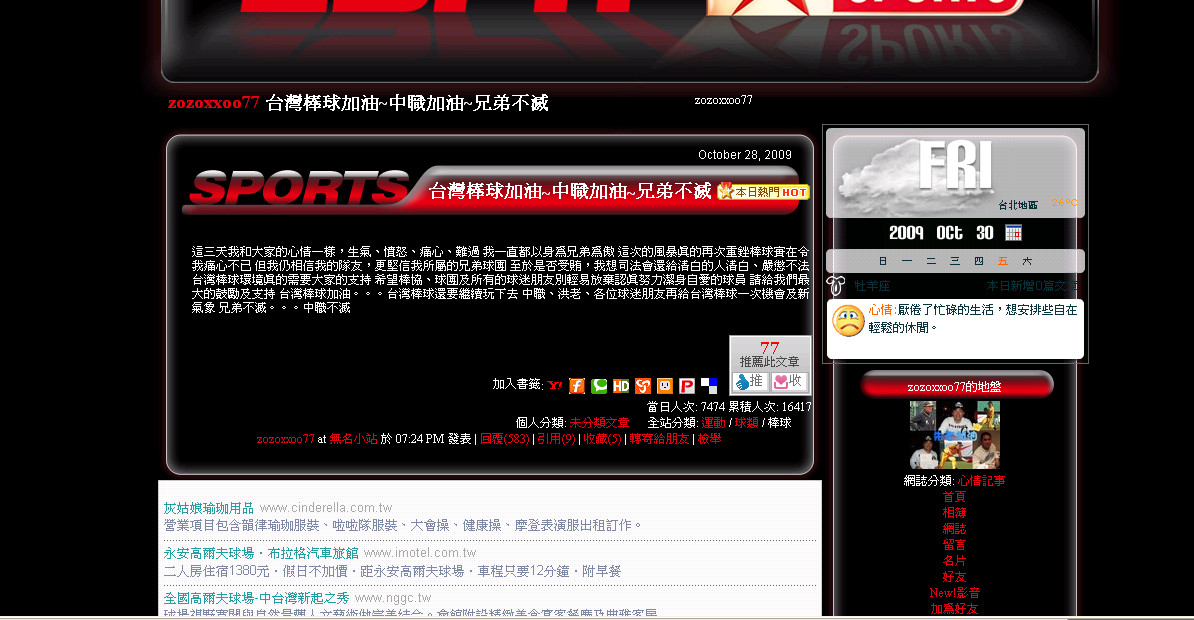1194x620 pixels.
Task: Click the 本日新增0篇文章 text
Action: pos(1032,286)
